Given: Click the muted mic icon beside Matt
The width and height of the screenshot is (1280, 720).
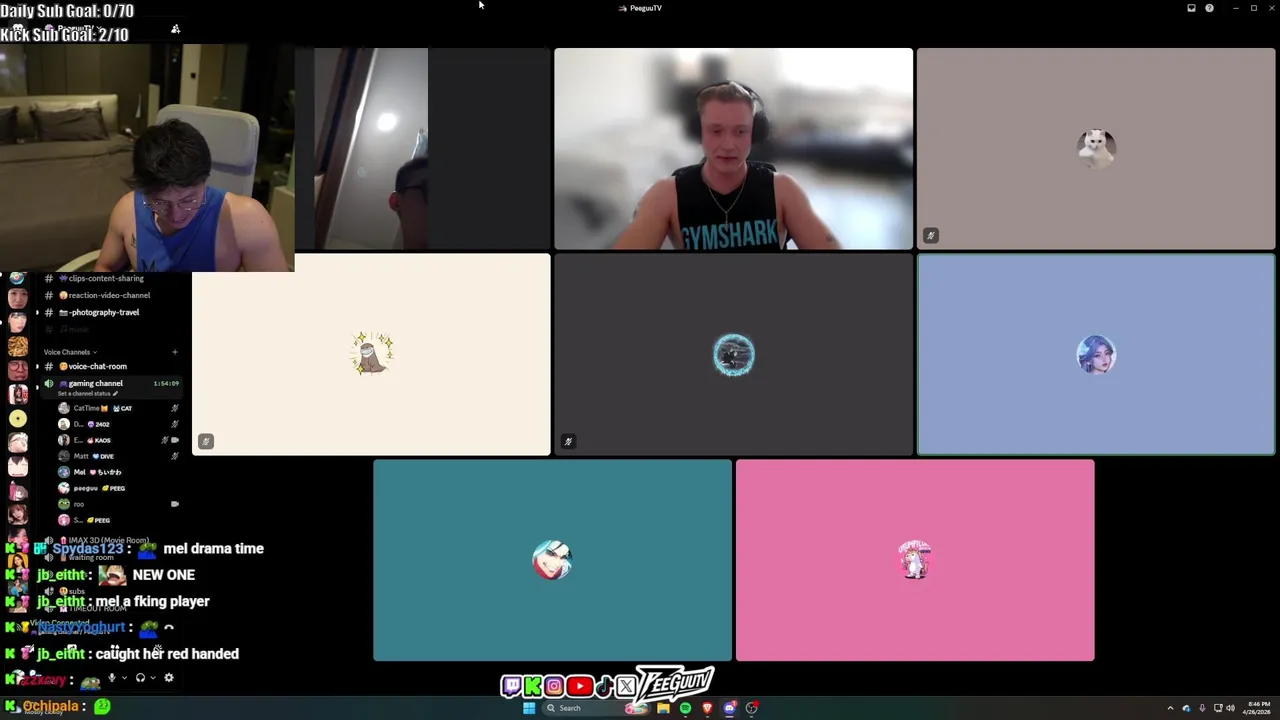Looking at the screenshot, I should pos(175,456).
